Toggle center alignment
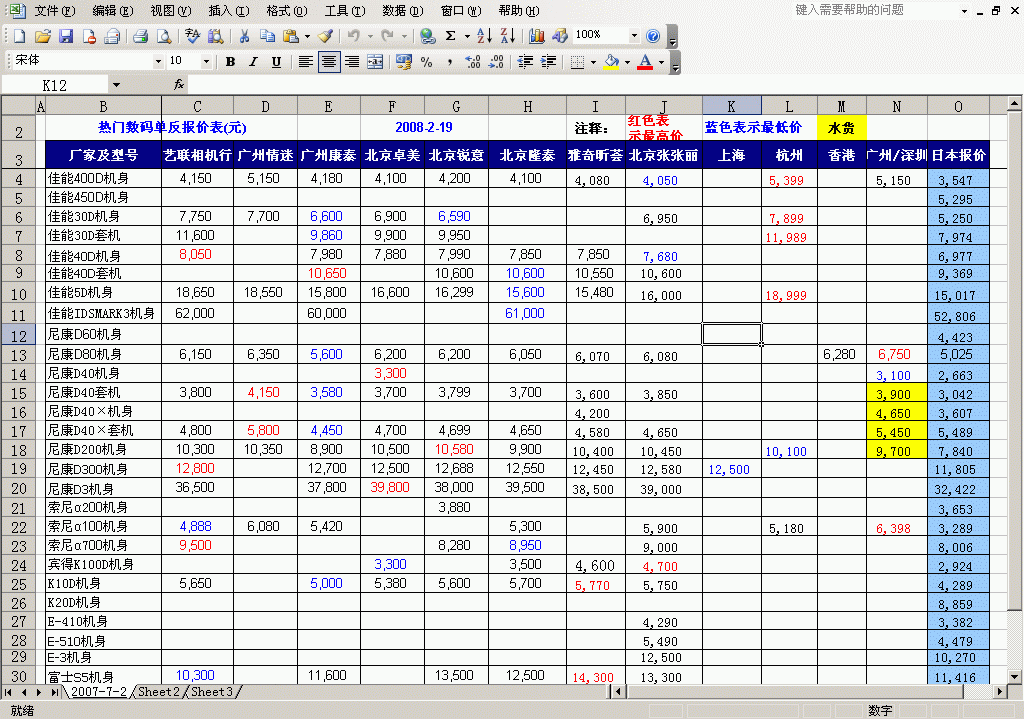Image resolution: width=1024 pixels, height=719 pixels. [329, 62]
